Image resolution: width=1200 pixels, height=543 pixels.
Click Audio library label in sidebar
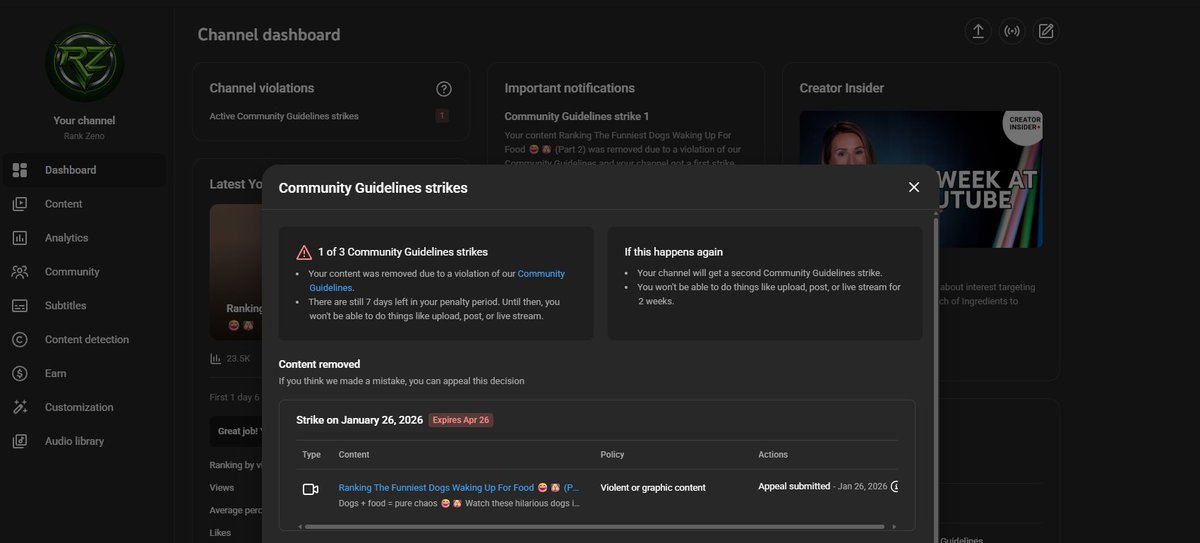pos(74,441)
